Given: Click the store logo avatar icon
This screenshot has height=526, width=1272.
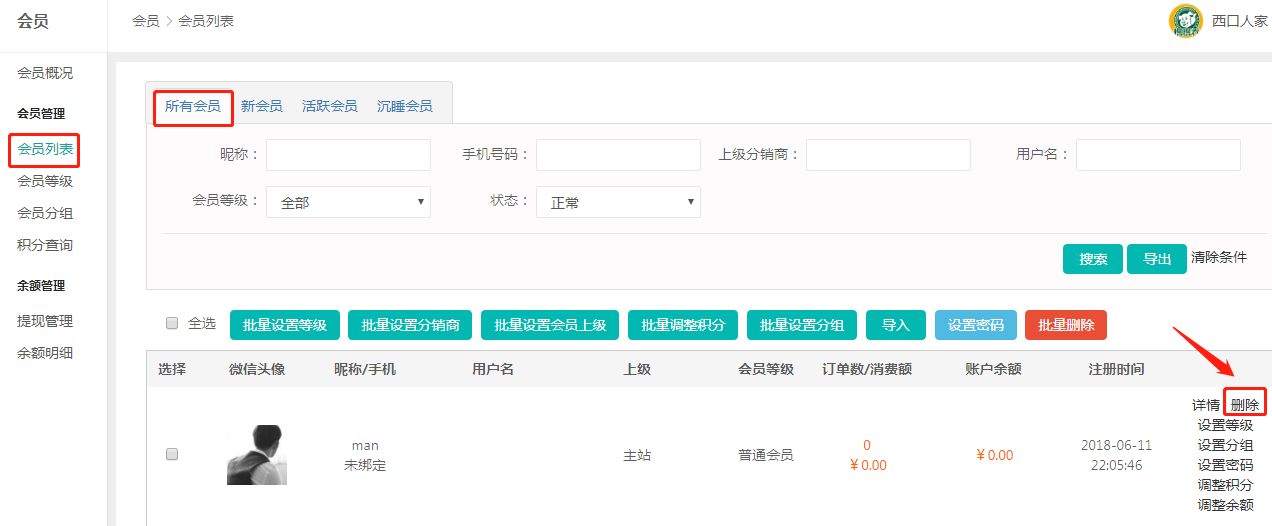Looking at the screenshot, I should [x=1185, y=21].
